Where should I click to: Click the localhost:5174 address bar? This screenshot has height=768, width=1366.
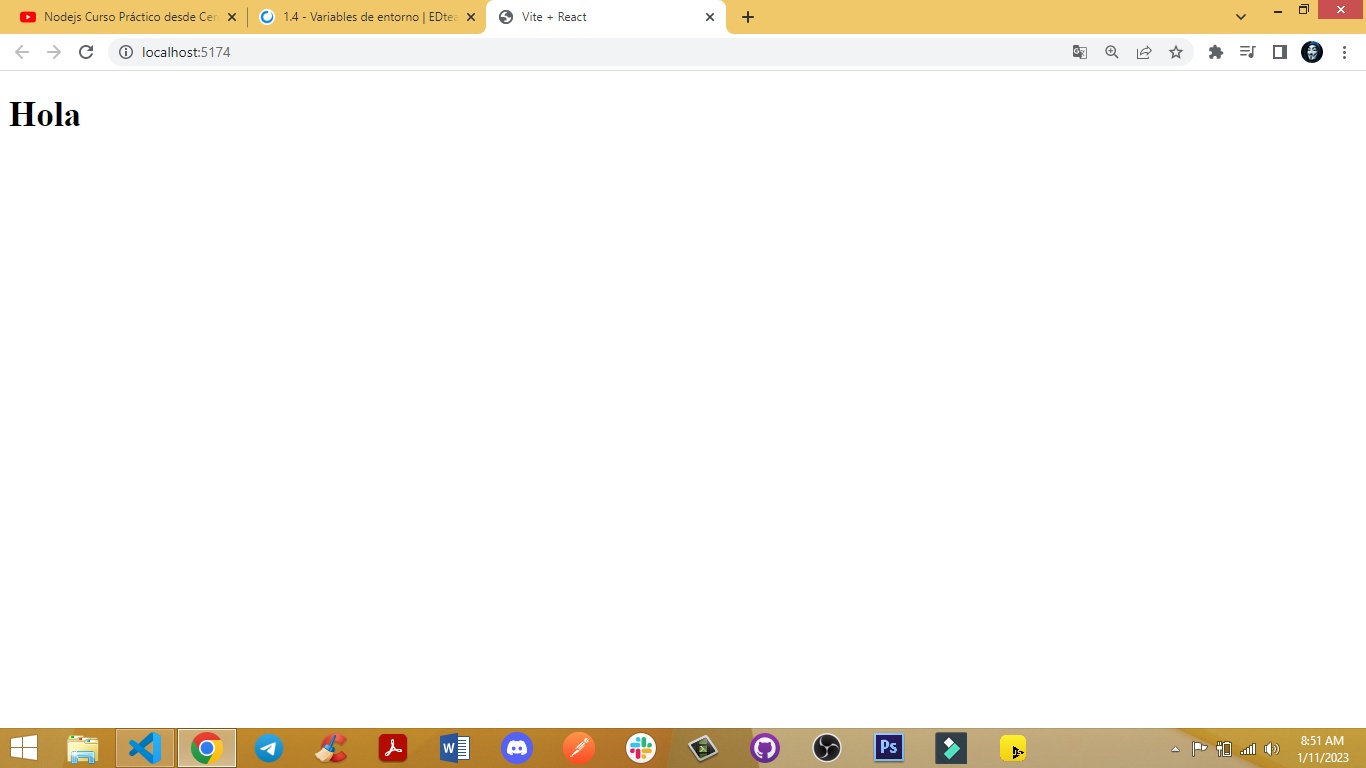click(600, 52)
